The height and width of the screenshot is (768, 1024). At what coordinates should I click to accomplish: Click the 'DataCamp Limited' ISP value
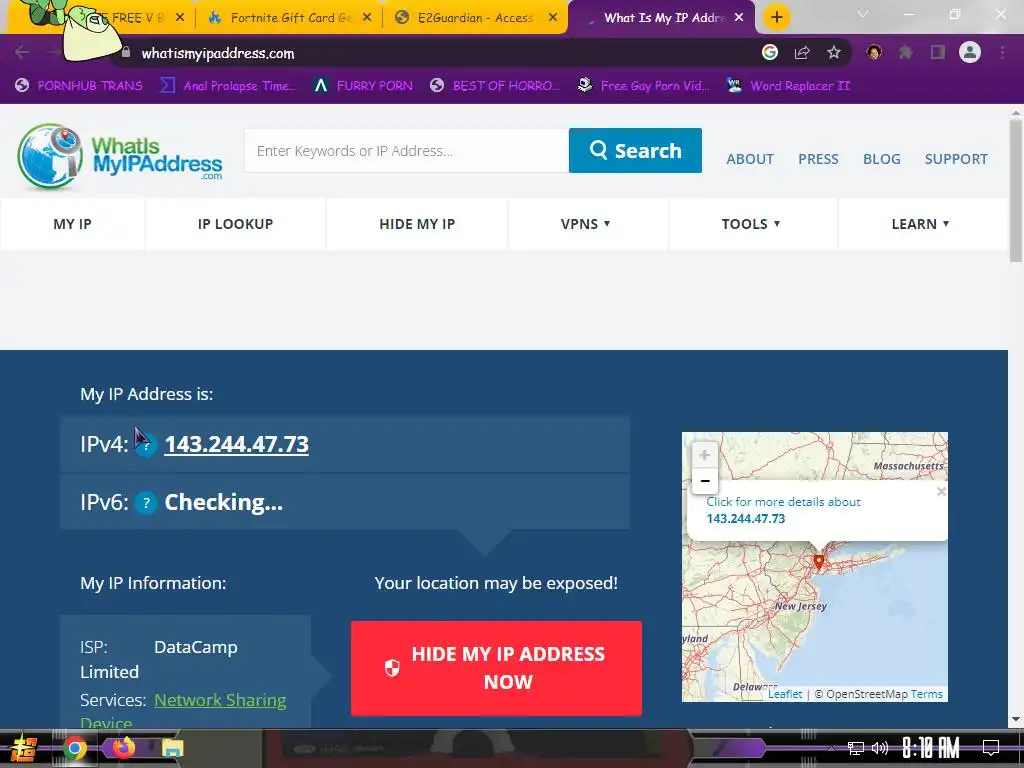(159, 659)
